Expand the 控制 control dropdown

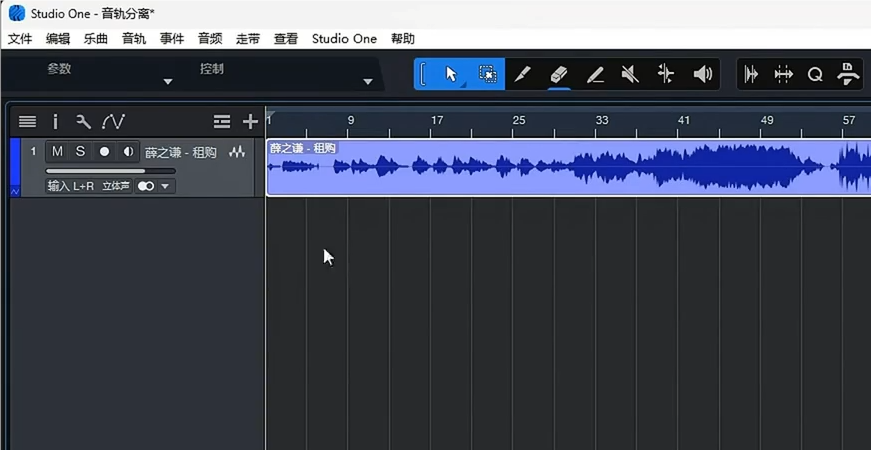click(x=367, y=82)
